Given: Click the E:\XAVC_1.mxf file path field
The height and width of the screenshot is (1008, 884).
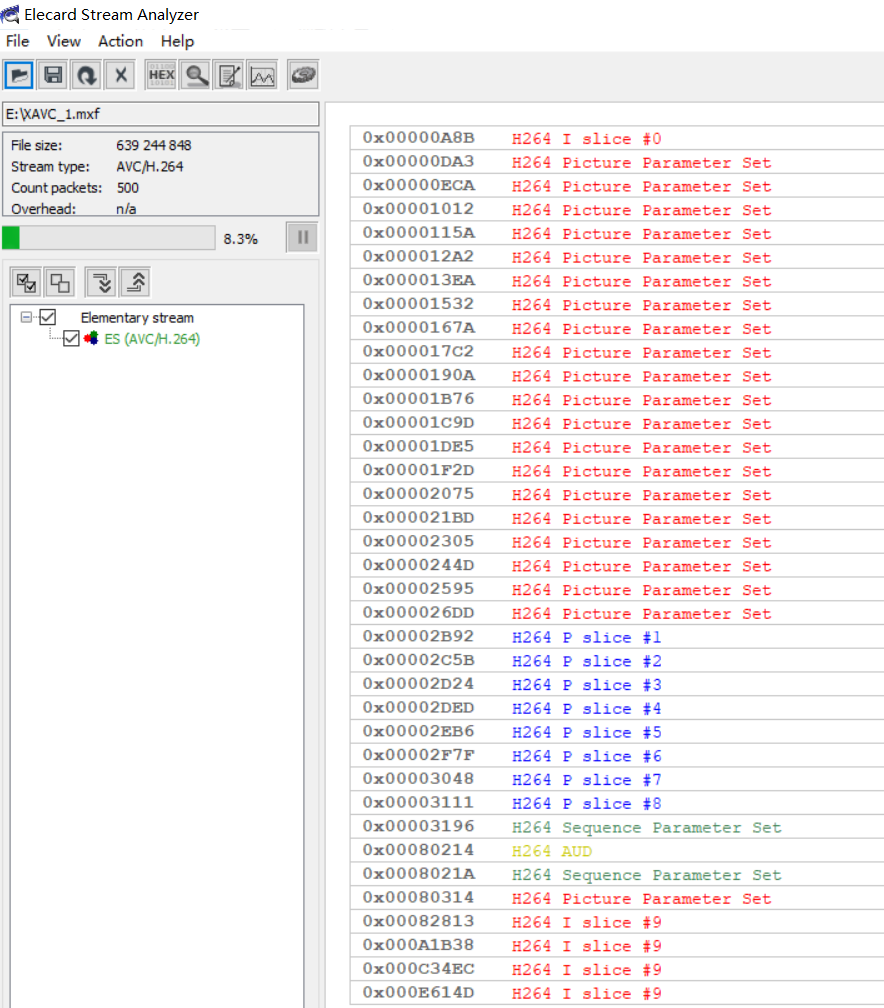Looking at the screenshot, I should click(161, 114).
